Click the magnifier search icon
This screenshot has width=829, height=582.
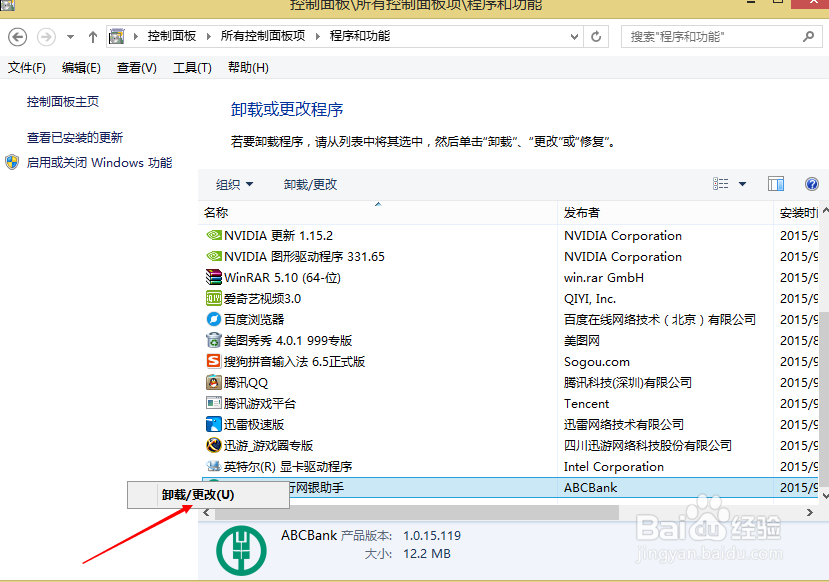[x=808, y=36]
